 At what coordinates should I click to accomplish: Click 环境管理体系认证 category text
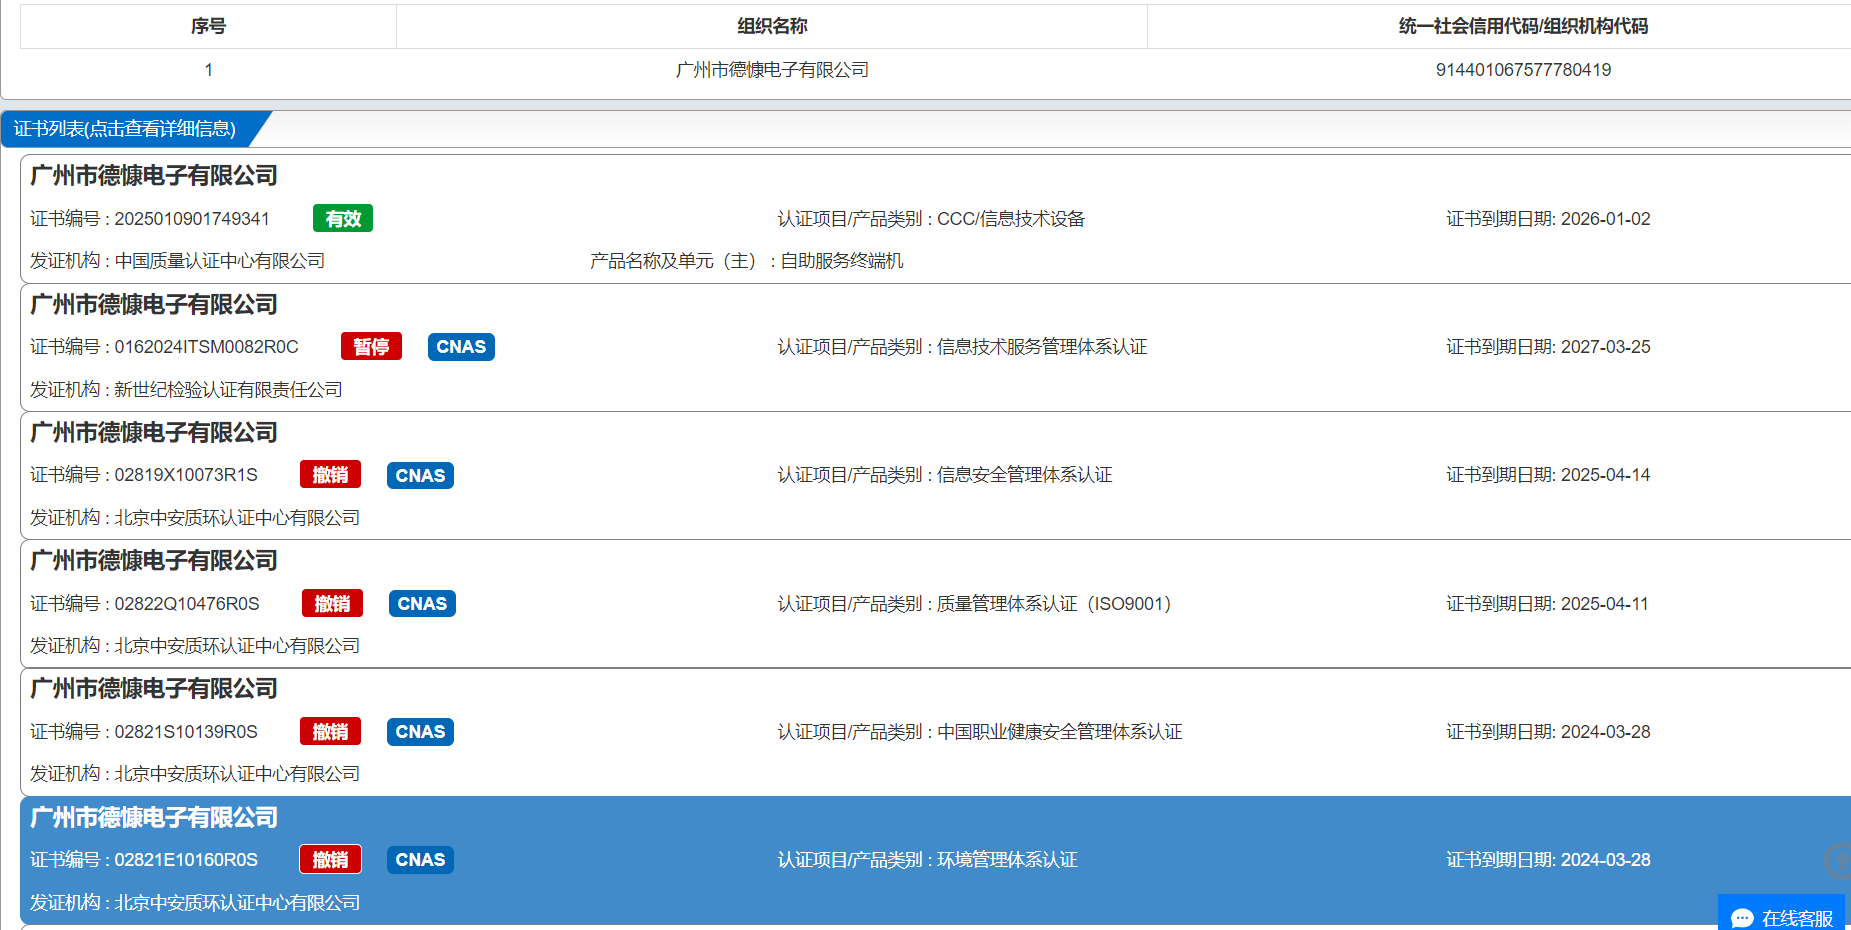(1007, 859)
